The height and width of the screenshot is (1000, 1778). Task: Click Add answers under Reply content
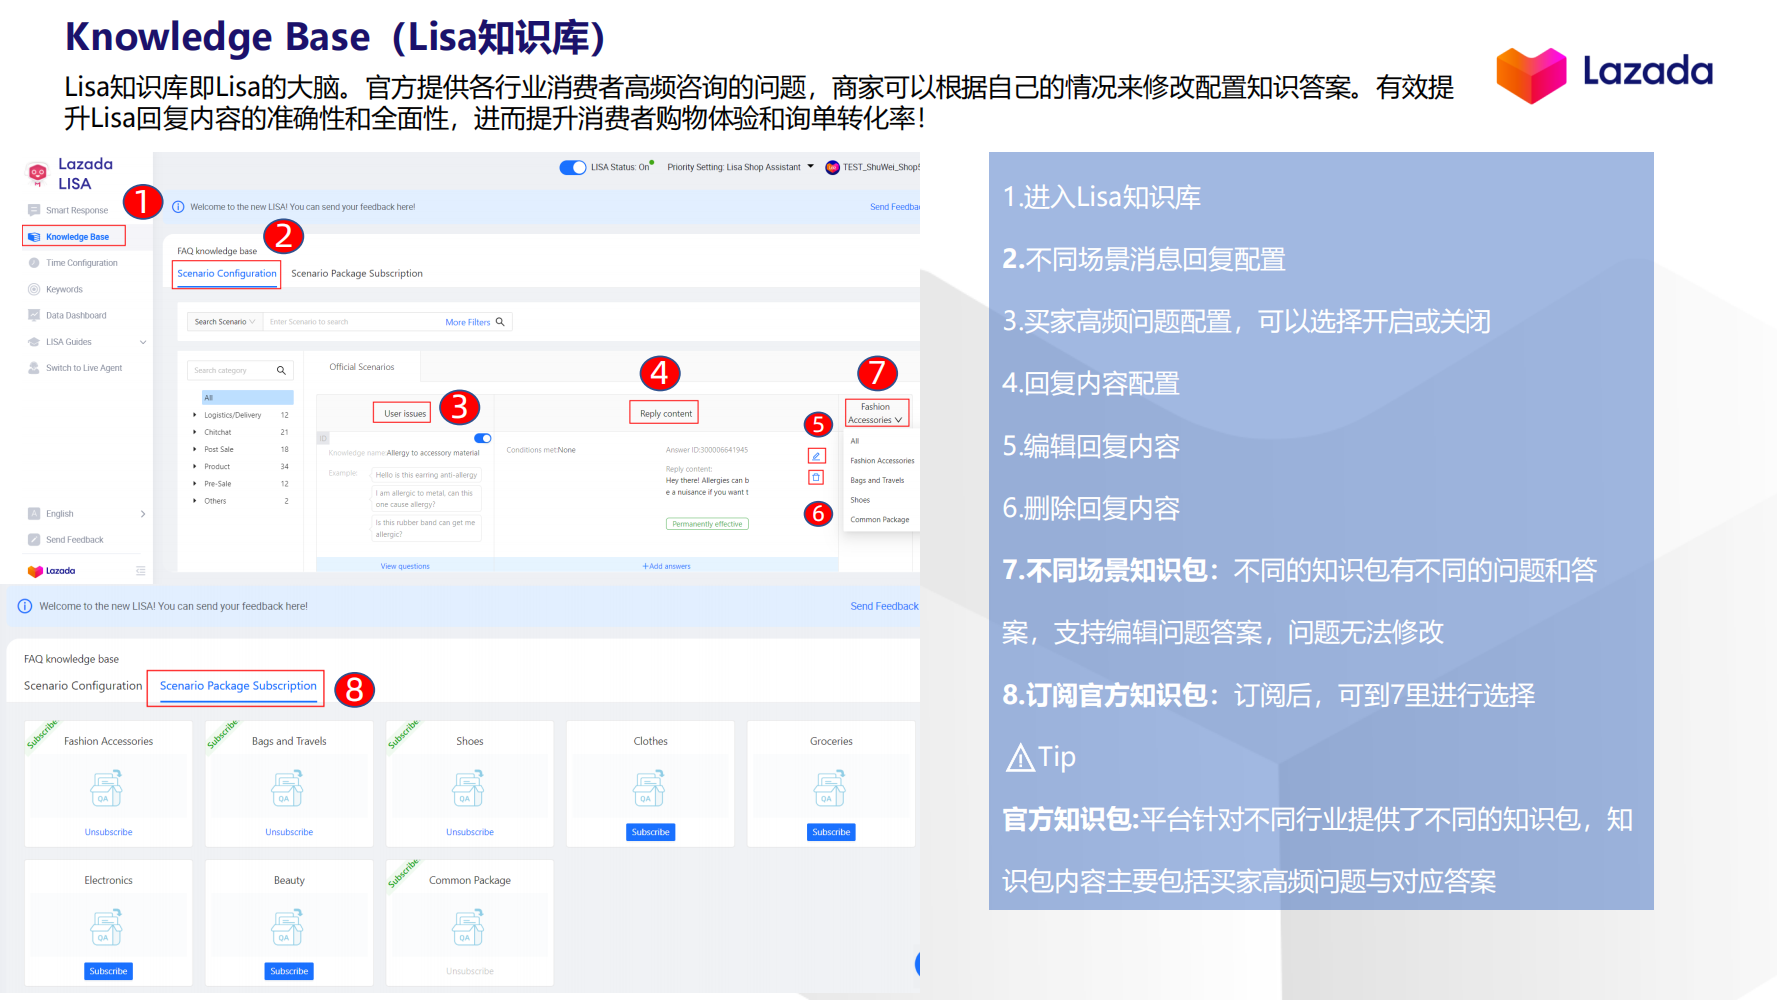tap(666, 565)
